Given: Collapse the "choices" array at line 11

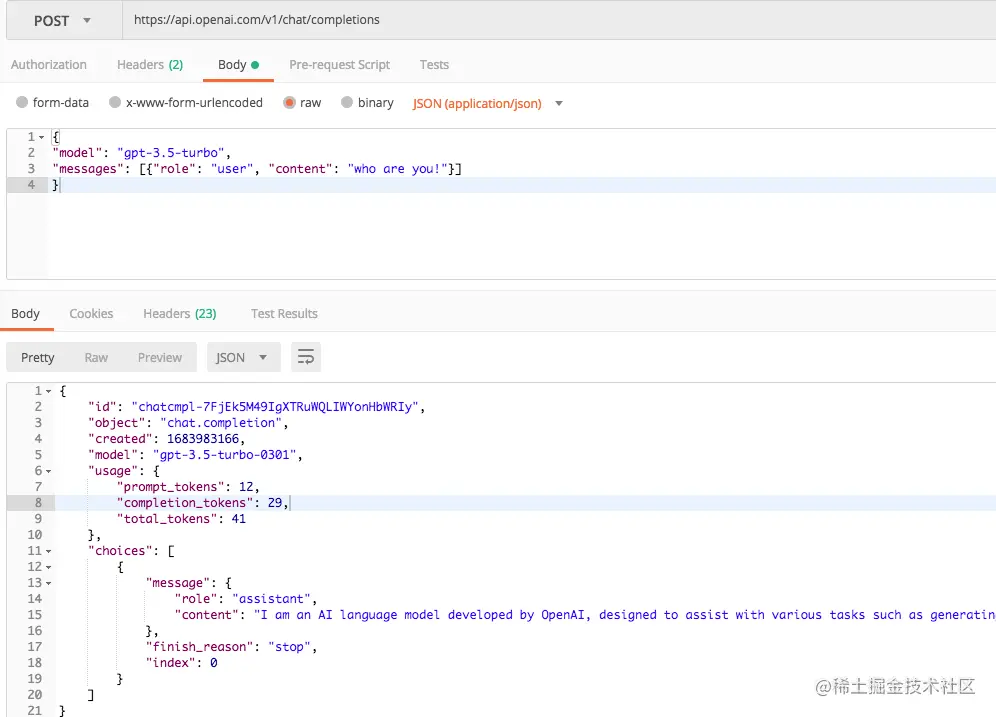Looking at the screenshot, I should pos(48,551).
